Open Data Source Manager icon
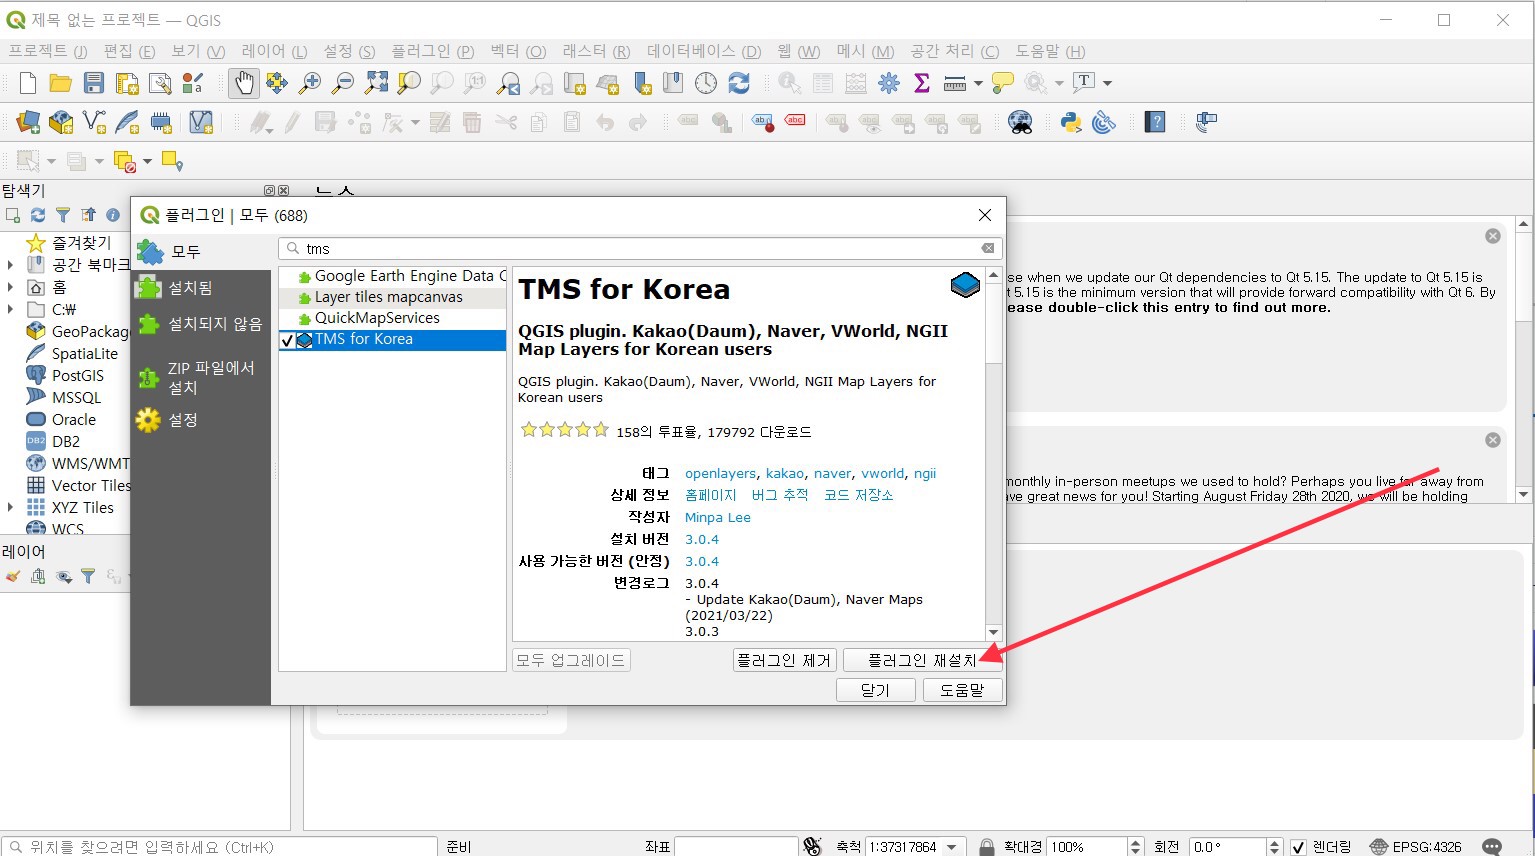Screen dimensions: 1535x856 coord(28,122)
